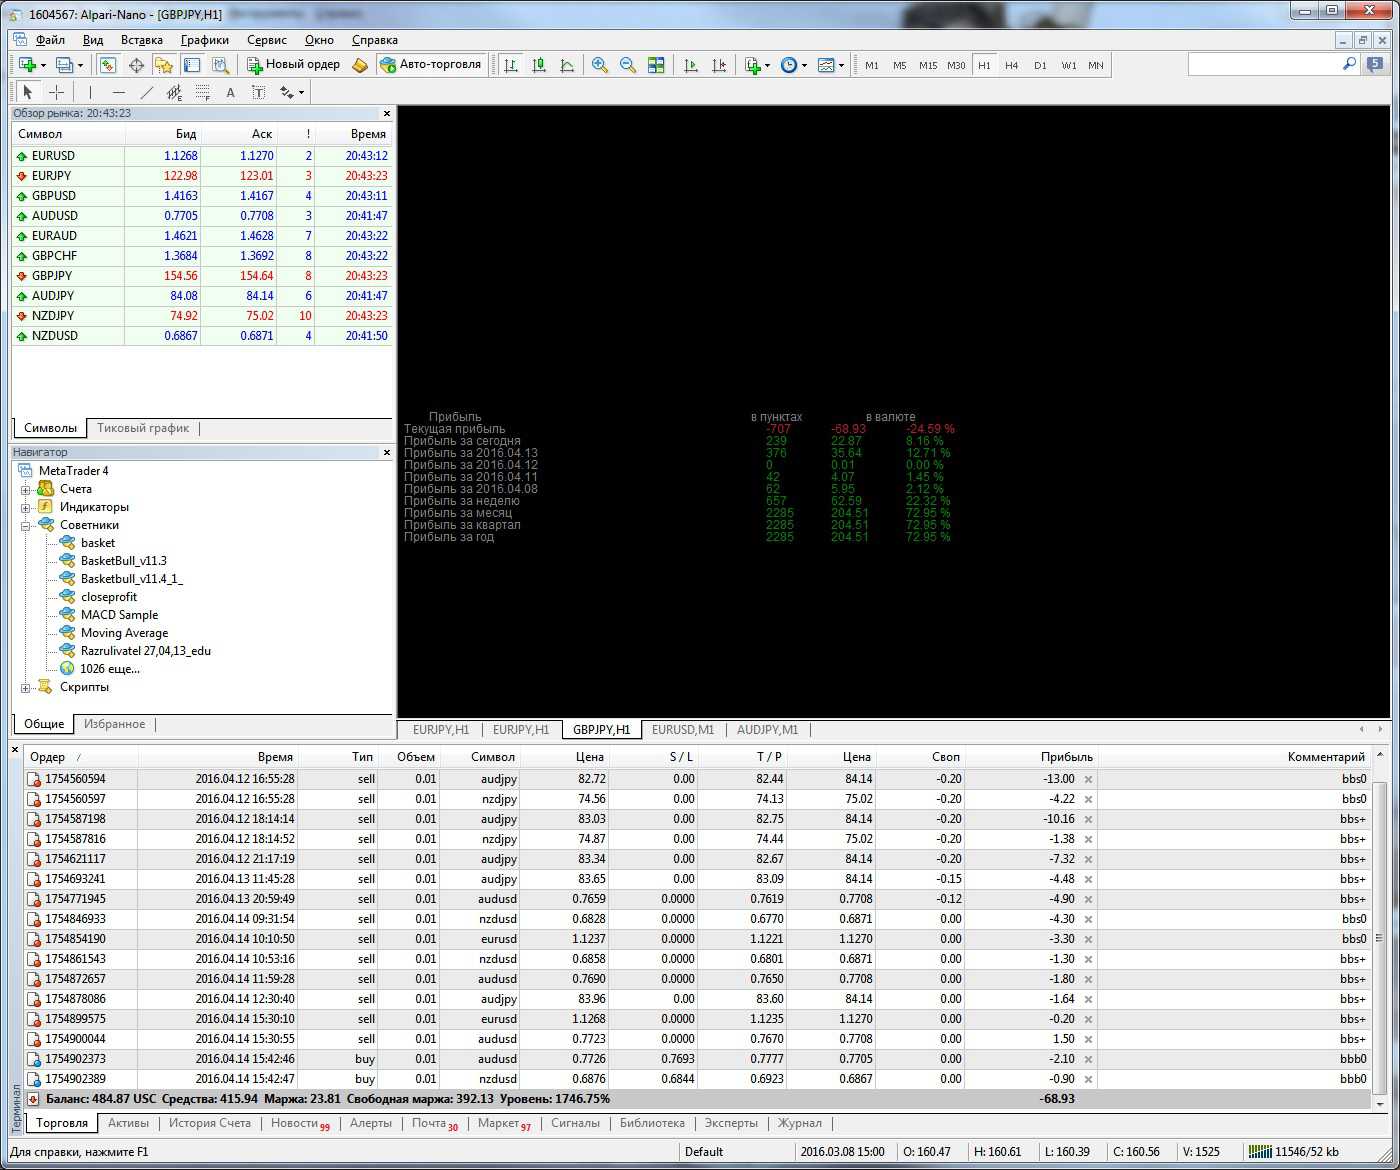
Task: Click the zoom out magnifier icon
Action: [x=628, y=65]
